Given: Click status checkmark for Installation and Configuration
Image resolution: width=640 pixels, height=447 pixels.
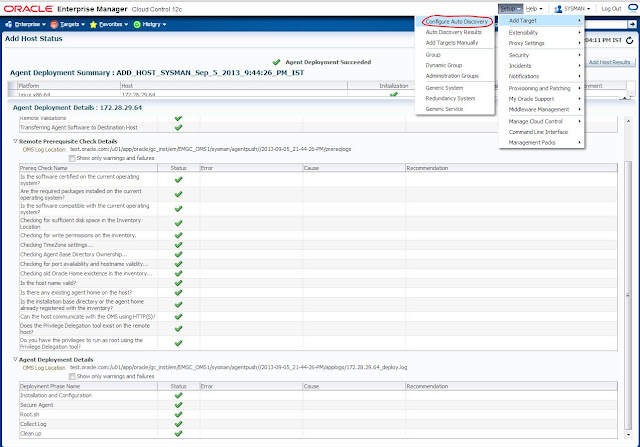Looking at the screenshot, I should pos(178,395).
